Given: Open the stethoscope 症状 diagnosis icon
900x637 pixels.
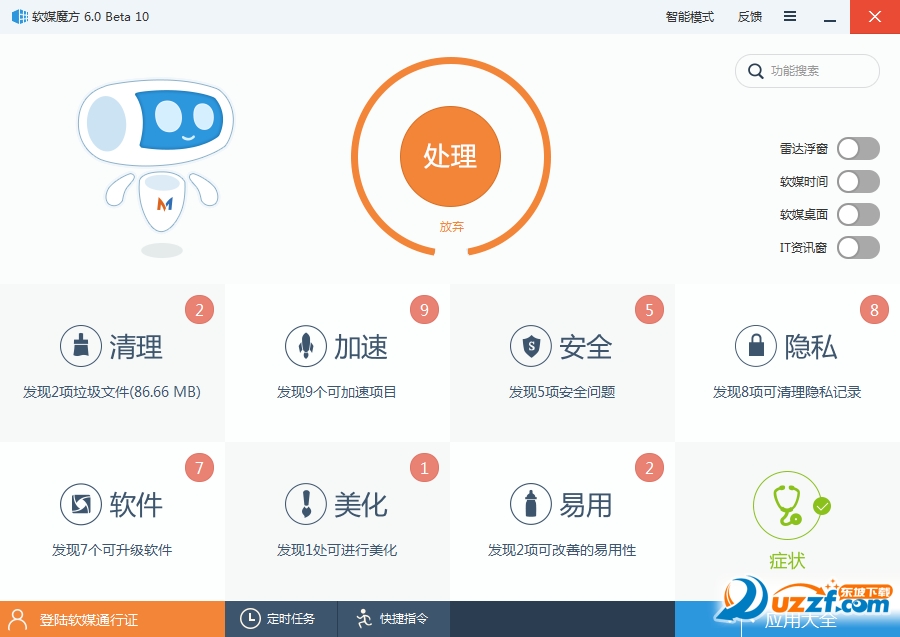Looking at the screenshot, I should click(x=787, y=506).
